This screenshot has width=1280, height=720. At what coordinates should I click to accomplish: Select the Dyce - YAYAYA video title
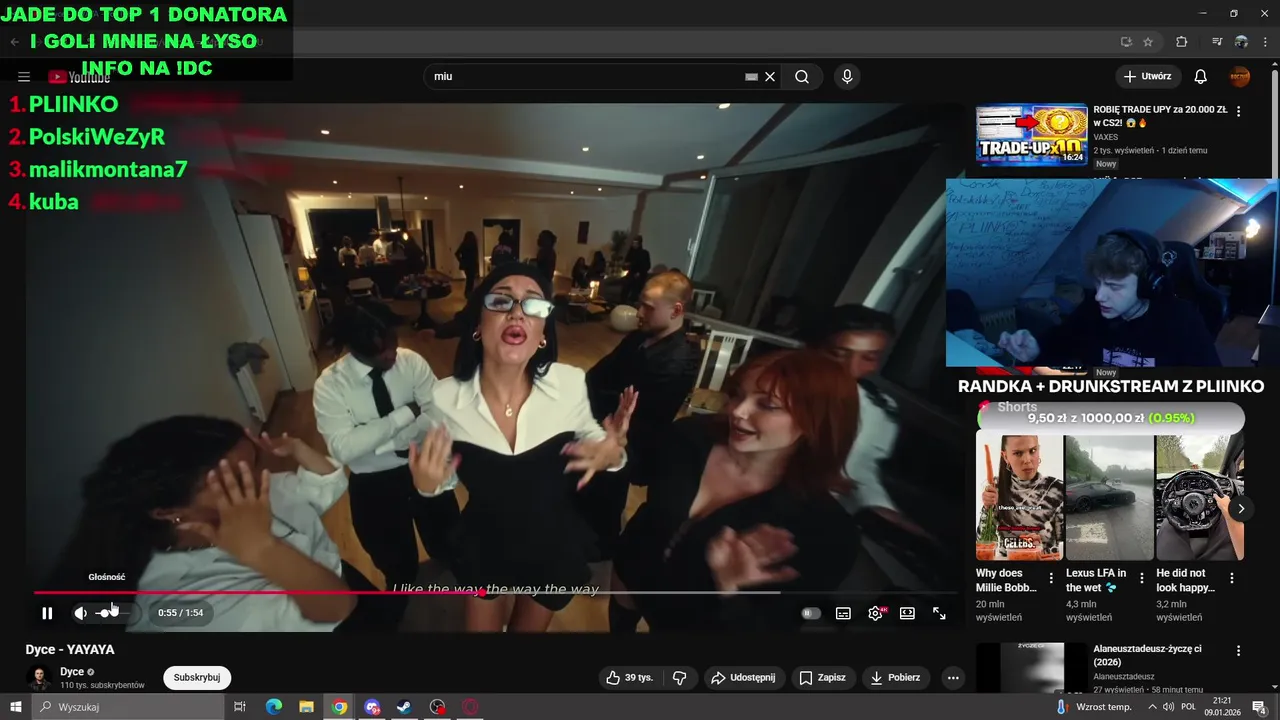[x=70, y=649]
